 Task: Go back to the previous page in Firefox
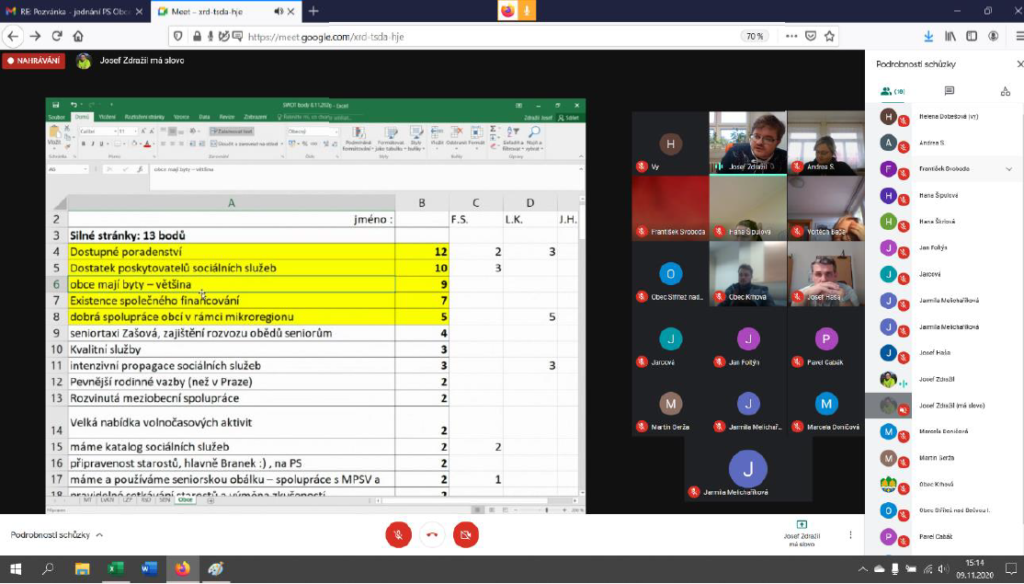[13, 37]
